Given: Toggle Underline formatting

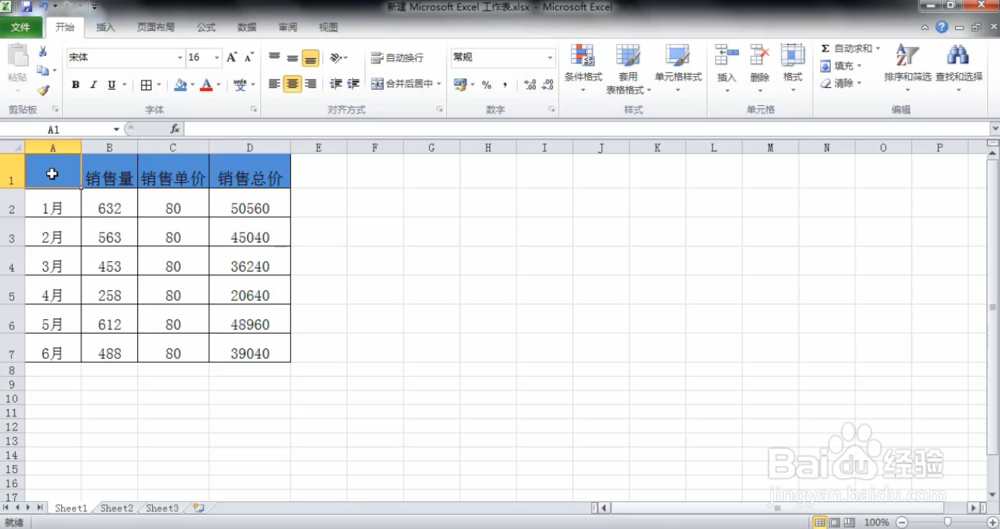Looking at the screenshot, I should coord(112,84).
